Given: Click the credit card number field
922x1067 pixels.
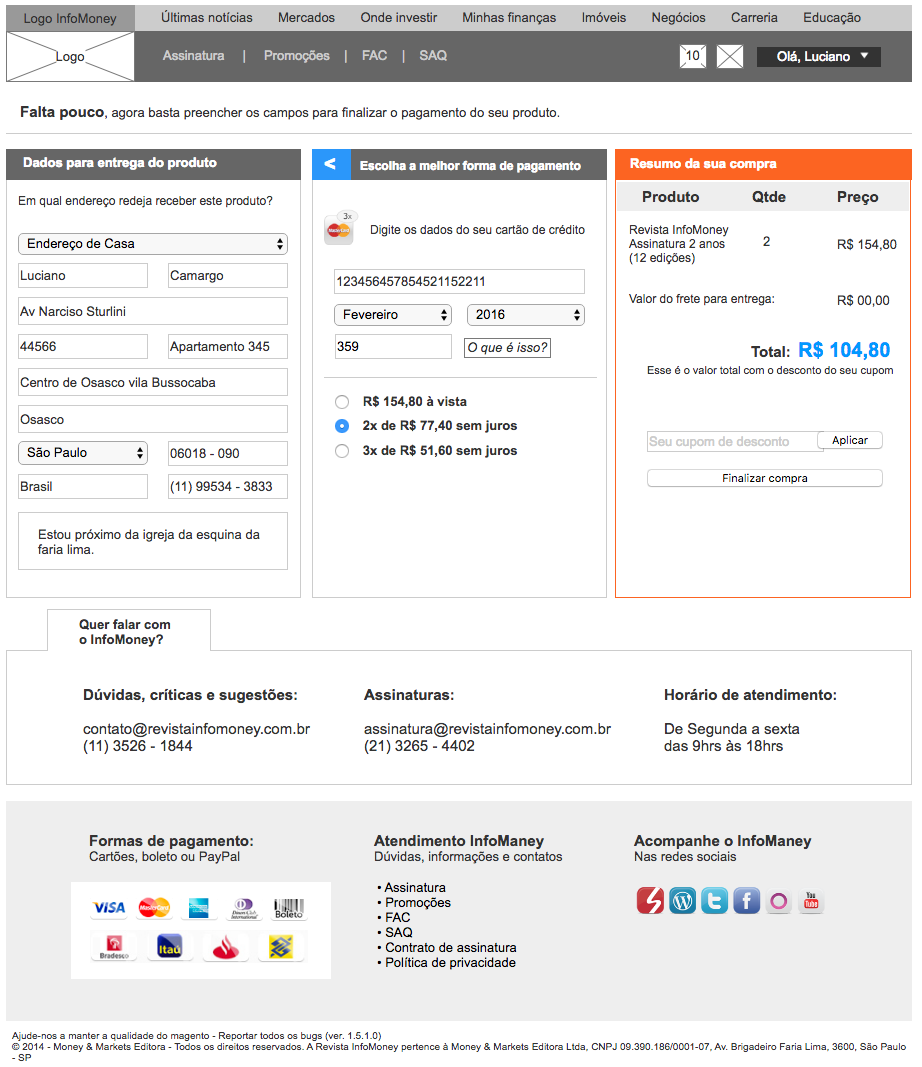Looking at the screenshot, I should pyautogui.click(x=459, y=282).
